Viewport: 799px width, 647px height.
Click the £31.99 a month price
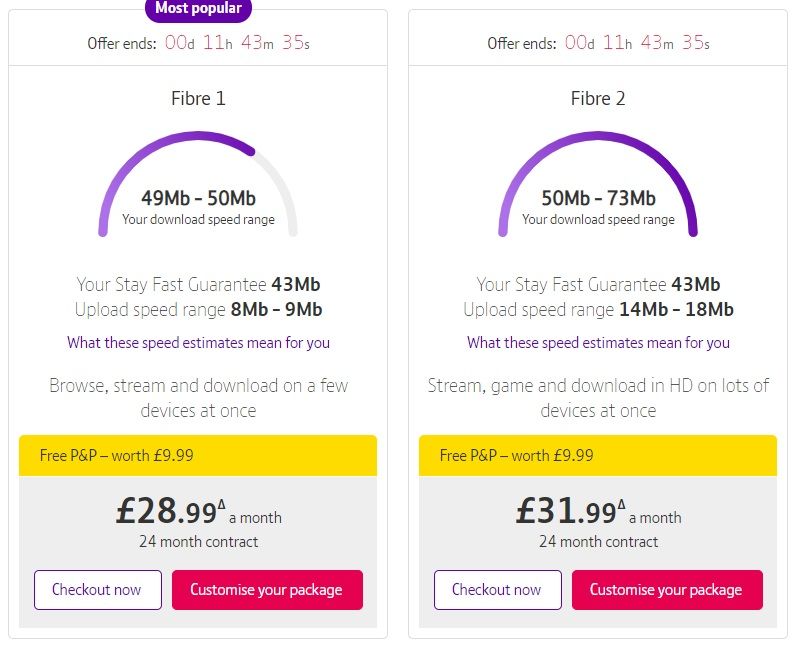pos(598,513)
